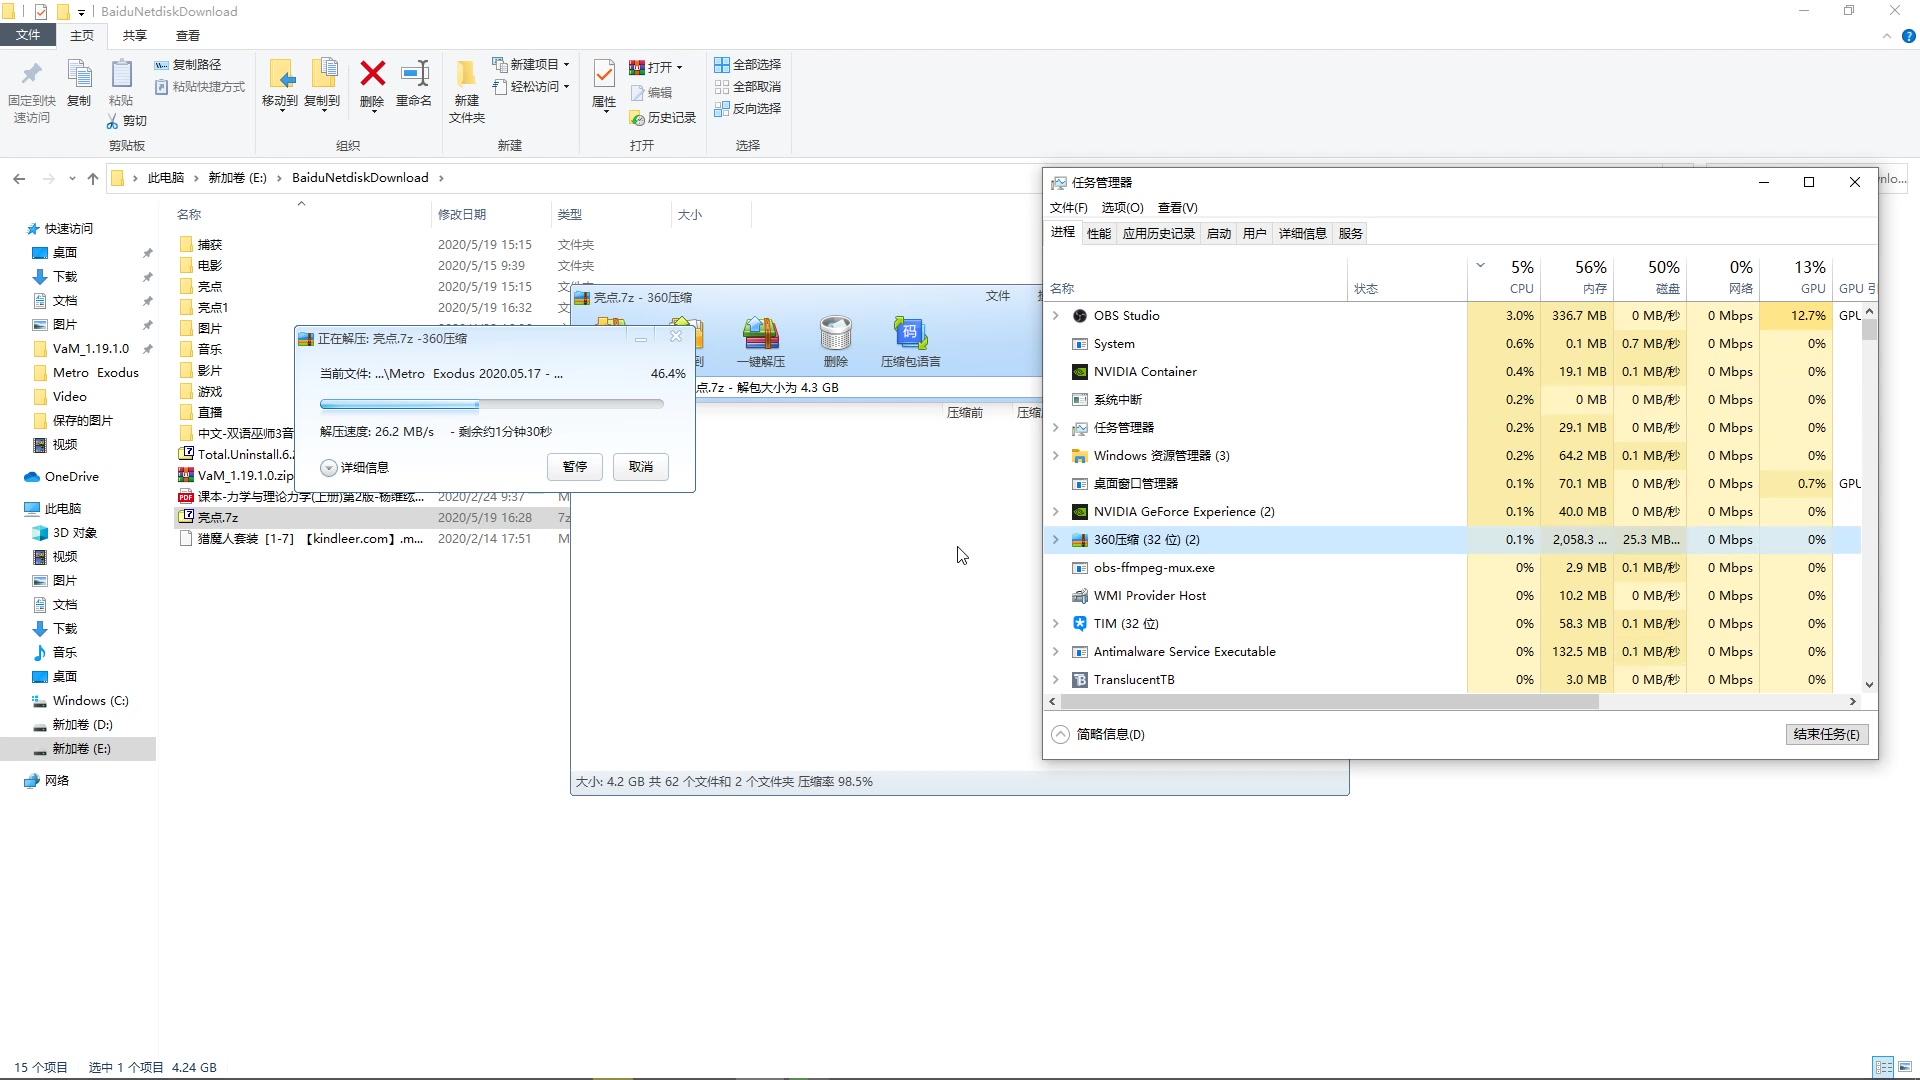Screen dimensions: 1920x1080
Task: Click the New folder (新建文件夹) icon
Action: (466, 74)
